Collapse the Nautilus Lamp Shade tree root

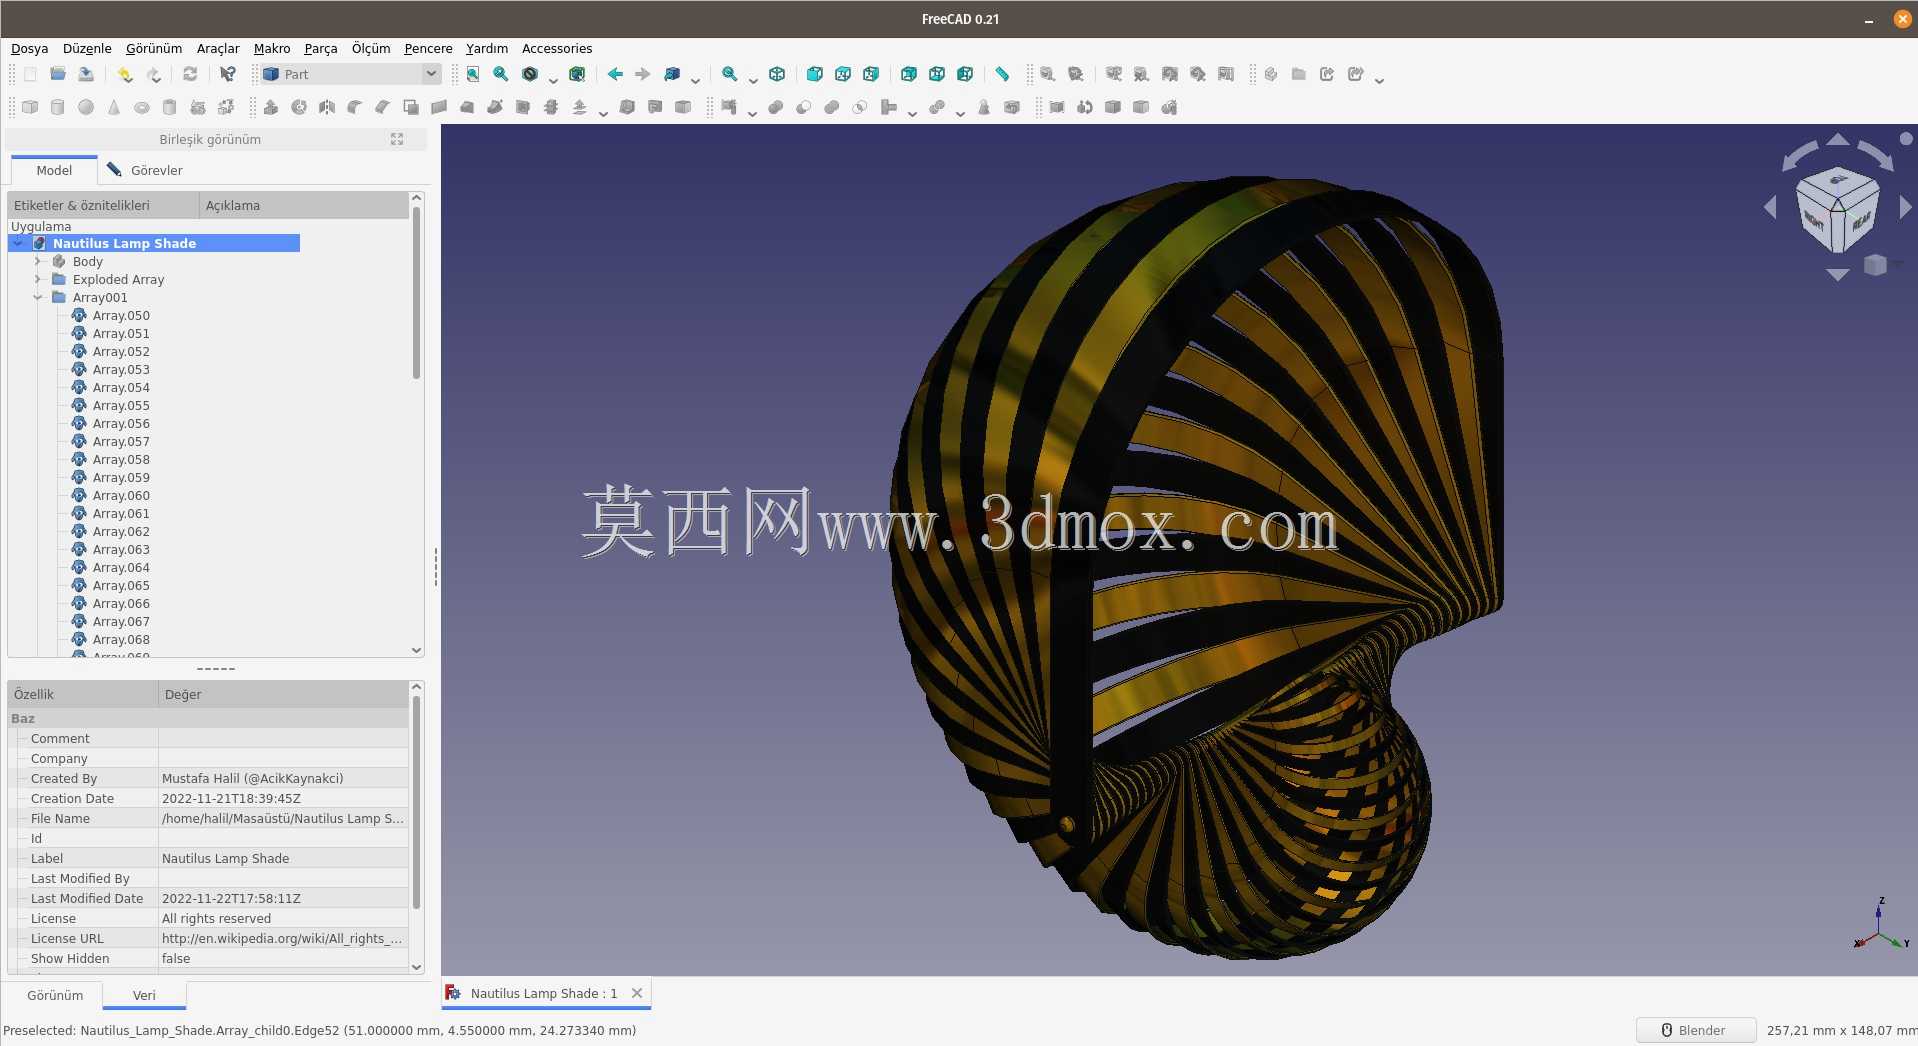(18, 243)
